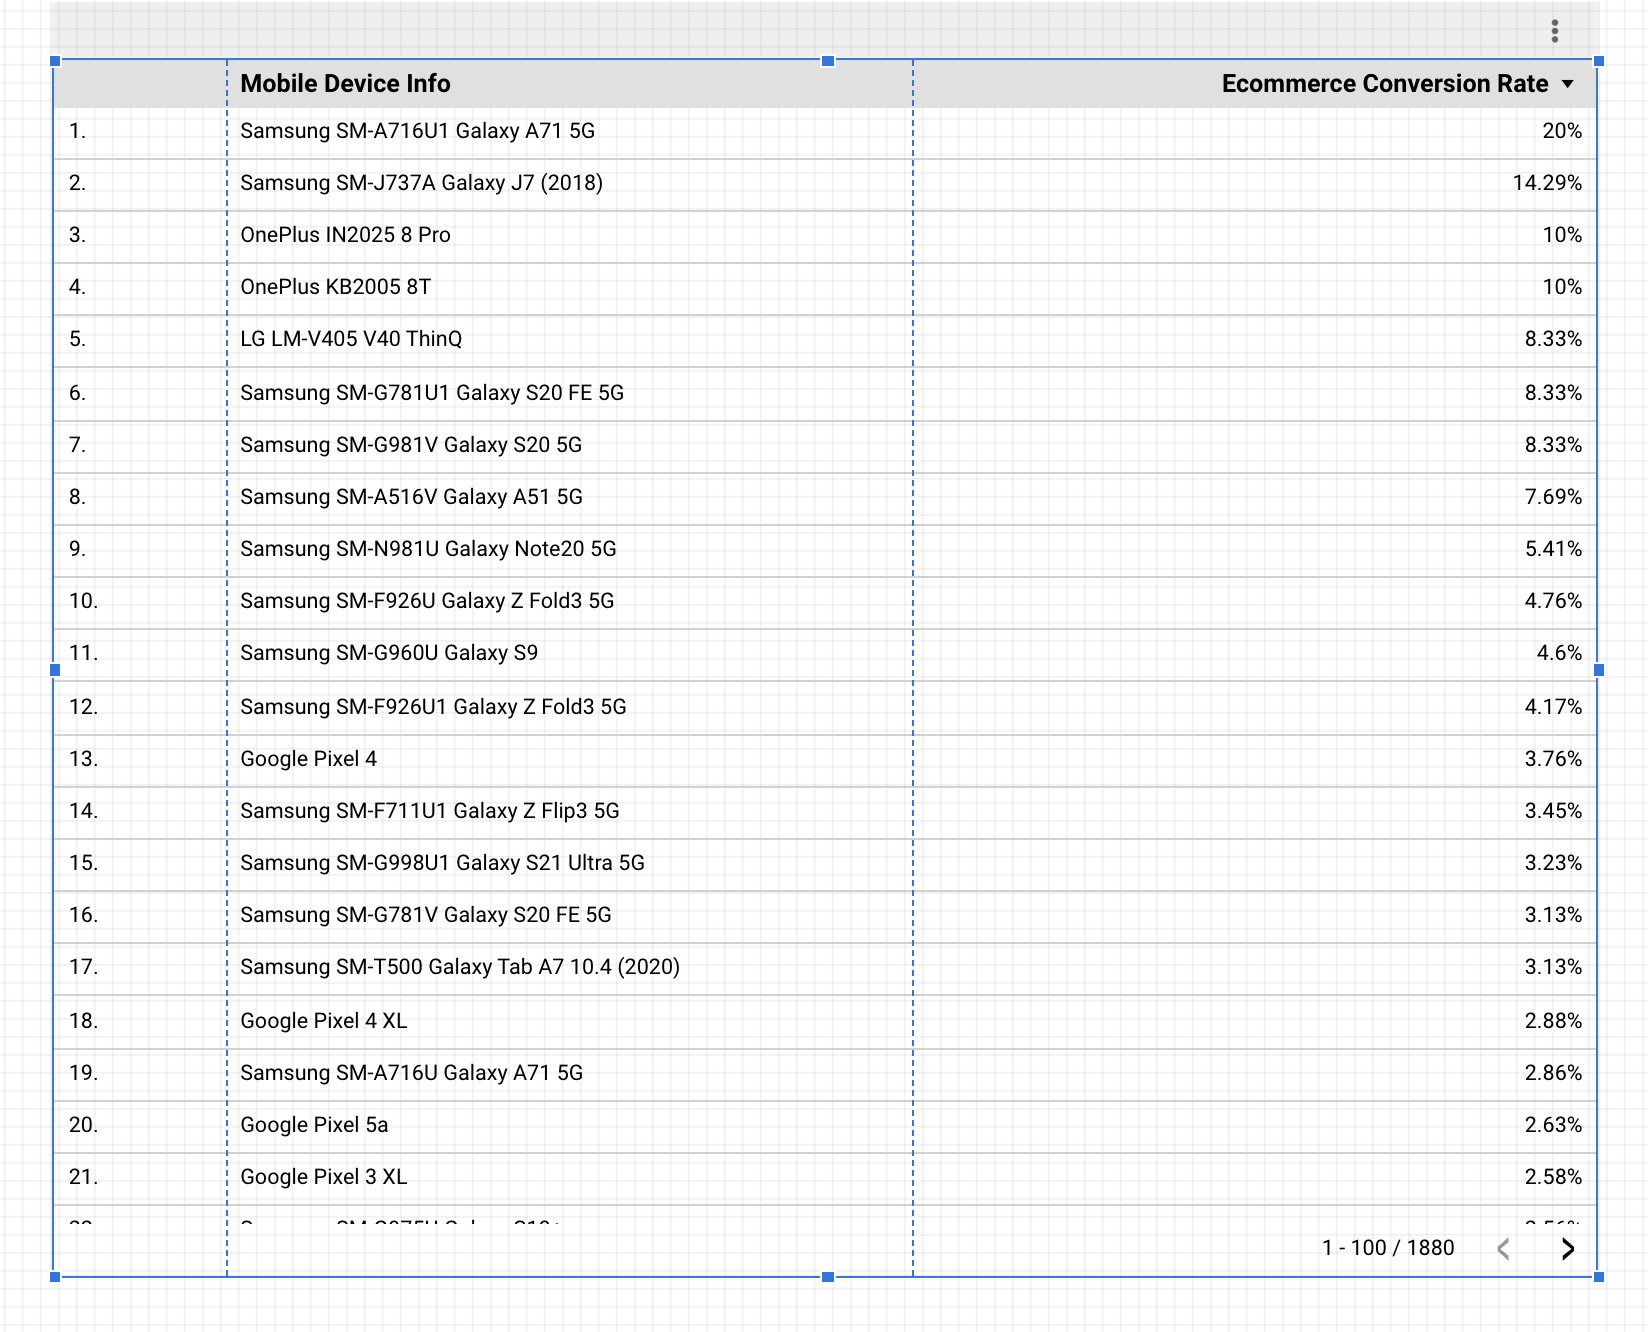Click row number 21.
Viewport: 1648px width, 1332px height.
(x=83, y=1178)
